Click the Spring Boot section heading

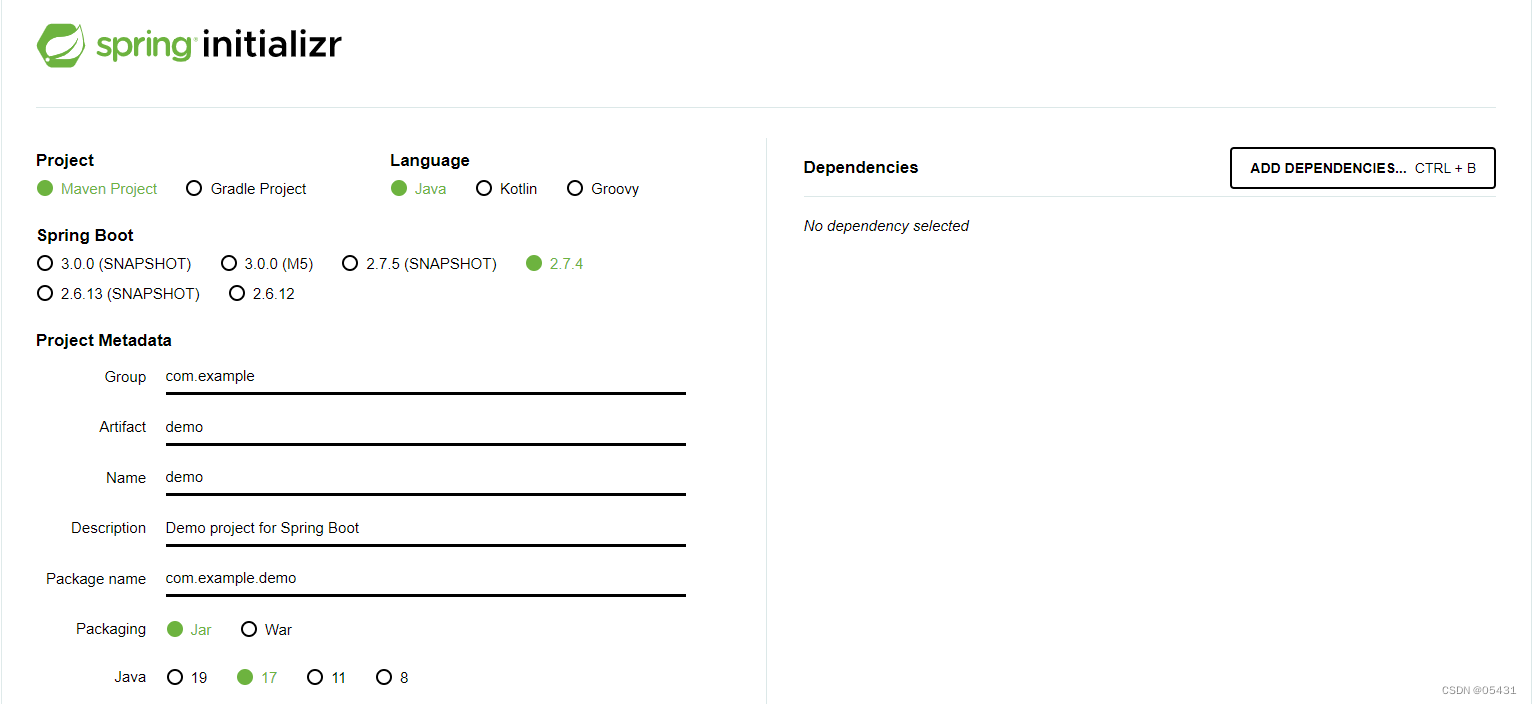click(x=85, y=236)
